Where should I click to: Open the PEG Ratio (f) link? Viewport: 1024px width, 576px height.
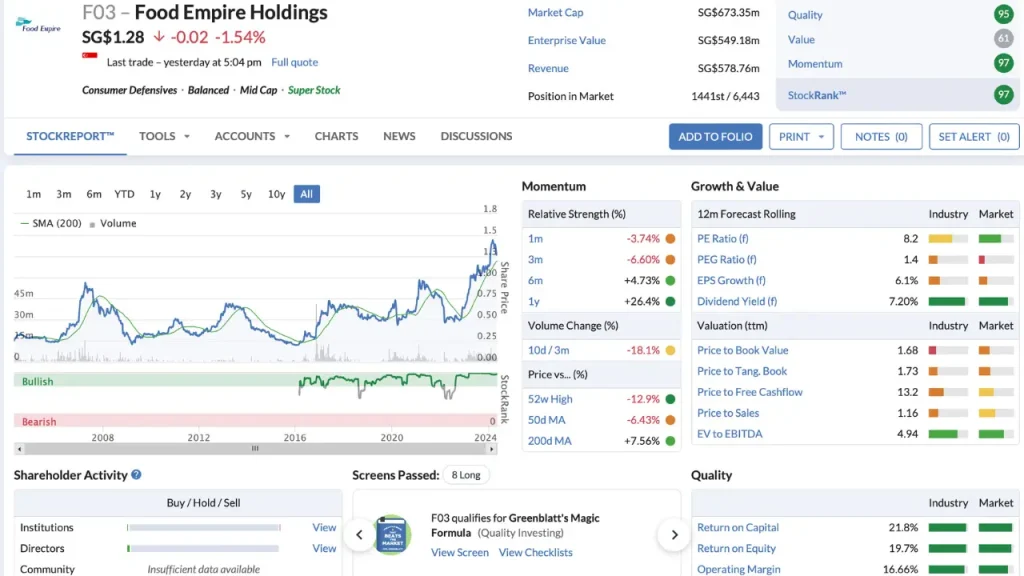tap(726, 260)
